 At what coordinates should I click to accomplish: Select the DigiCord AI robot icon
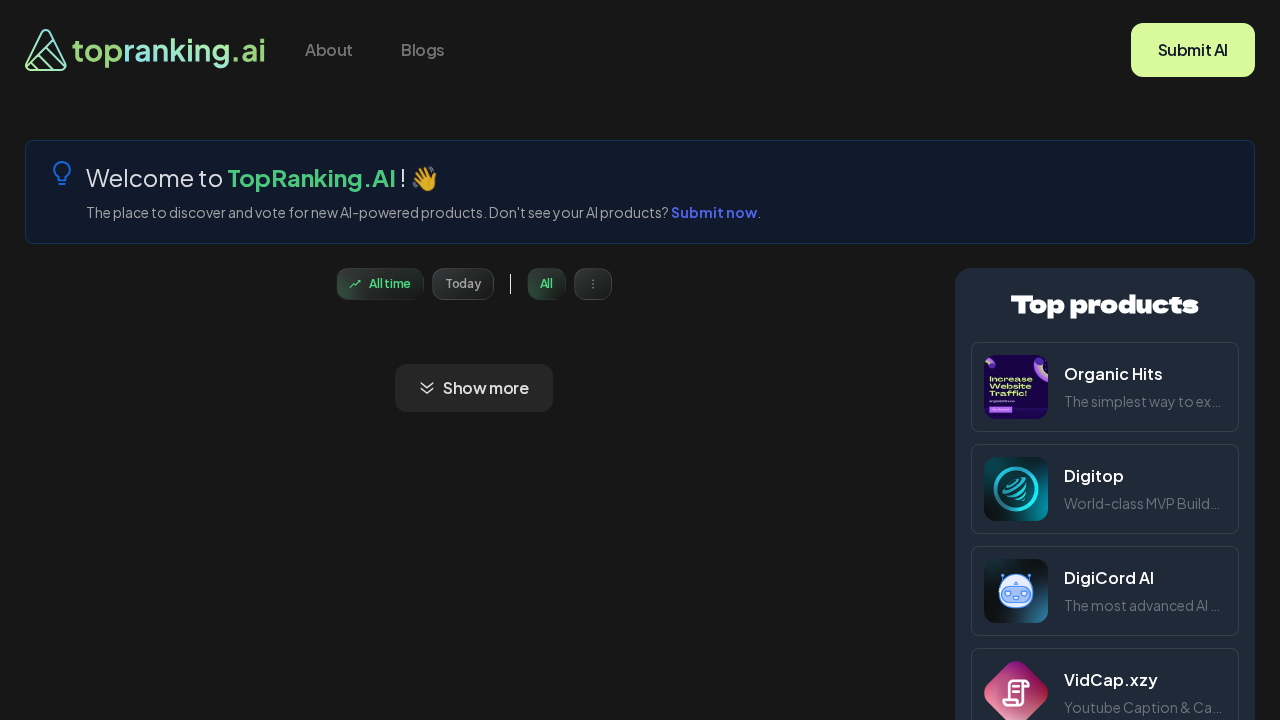[1015, 591]
